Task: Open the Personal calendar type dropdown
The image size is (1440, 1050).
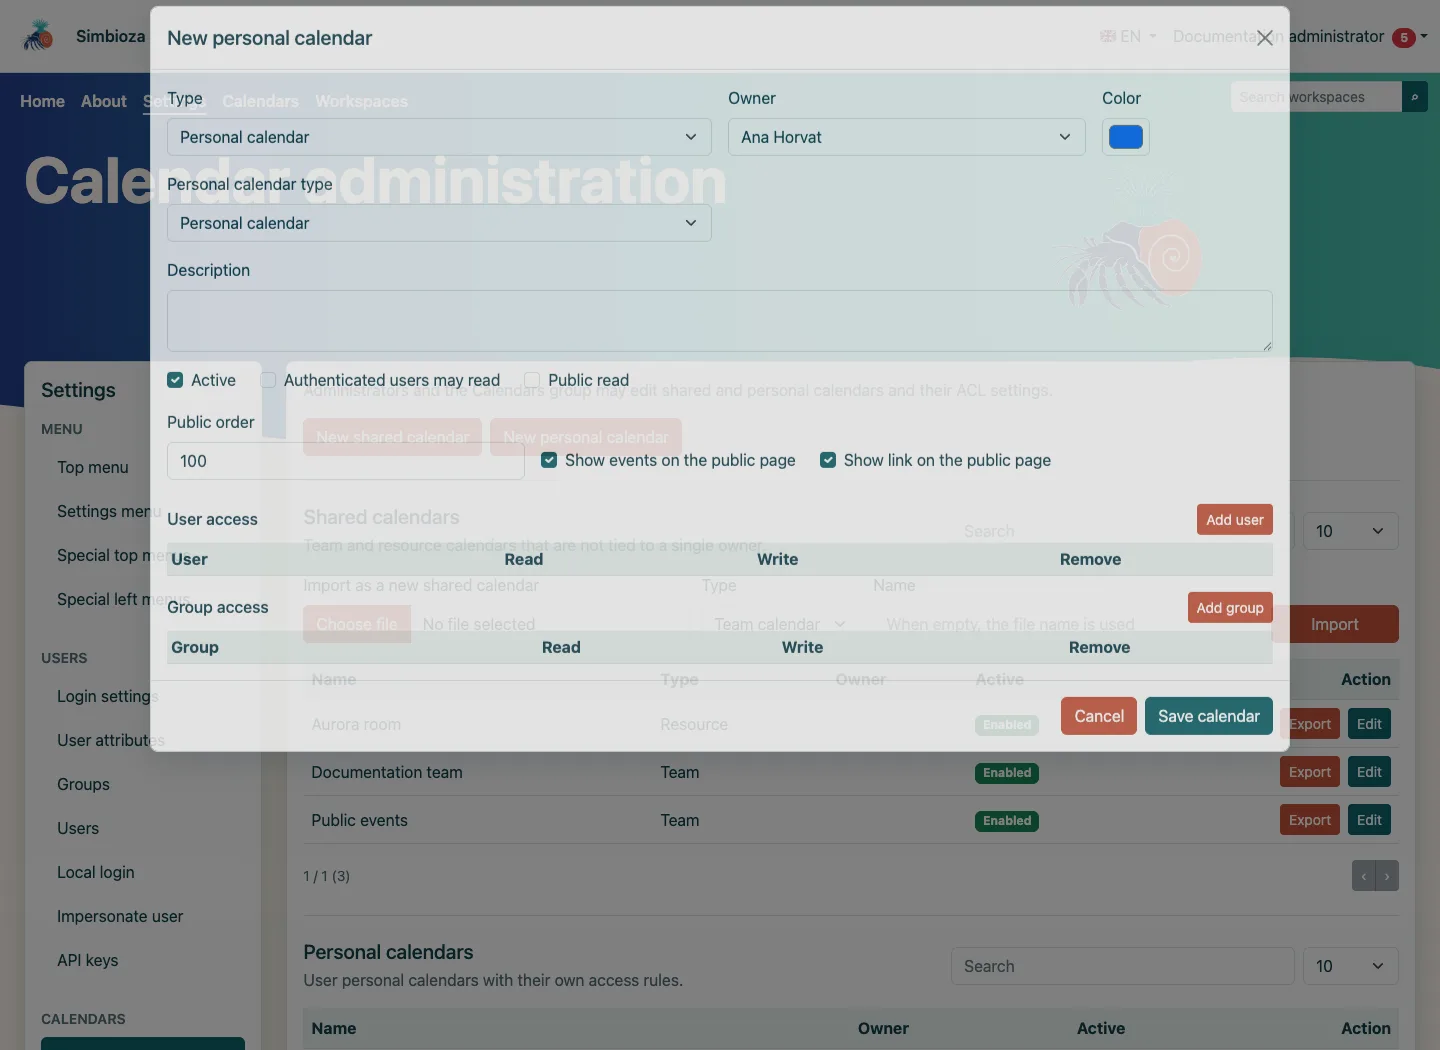Action: click(x=439, y=223)
